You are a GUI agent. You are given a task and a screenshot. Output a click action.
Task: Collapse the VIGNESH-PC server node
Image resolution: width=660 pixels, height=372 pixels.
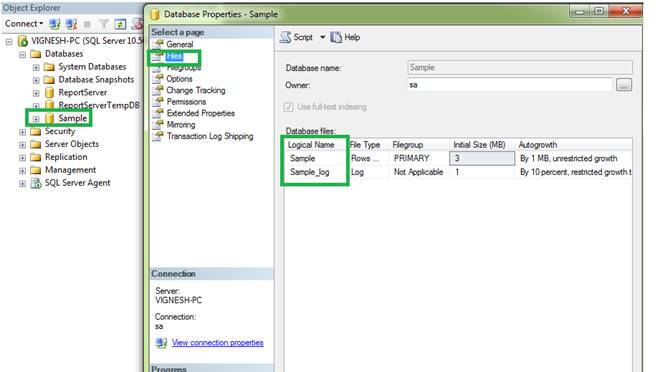(9, 42)
